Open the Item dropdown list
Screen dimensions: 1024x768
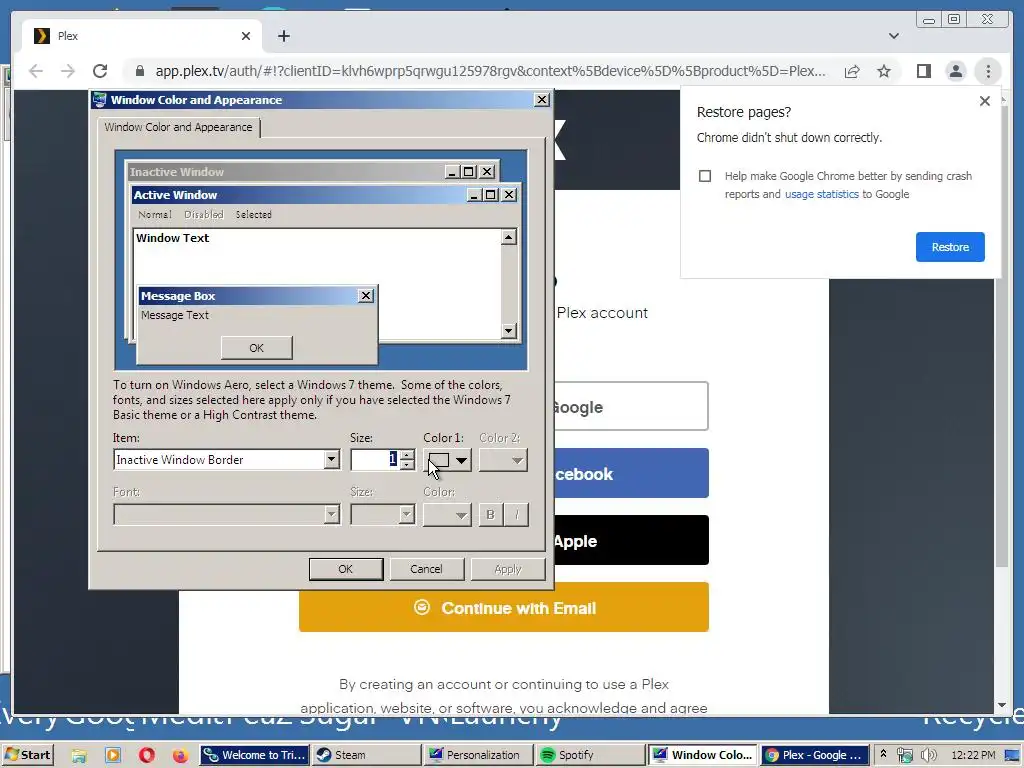(331, 459)
